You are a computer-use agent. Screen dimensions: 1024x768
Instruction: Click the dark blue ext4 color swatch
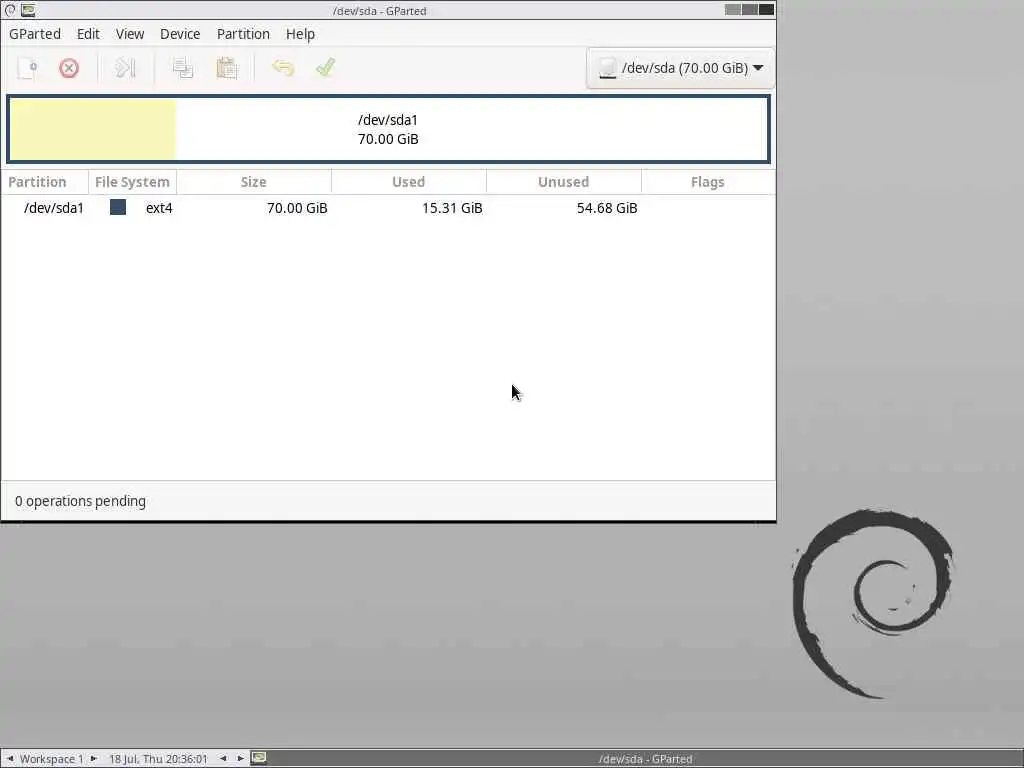[118, 207]
